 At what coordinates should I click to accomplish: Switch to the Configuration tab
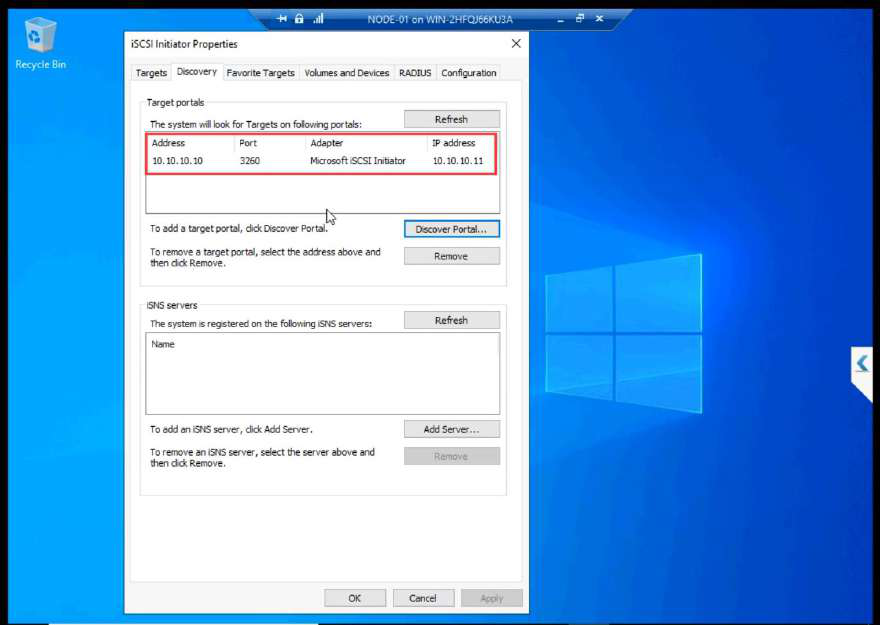(x=469, y=73)
